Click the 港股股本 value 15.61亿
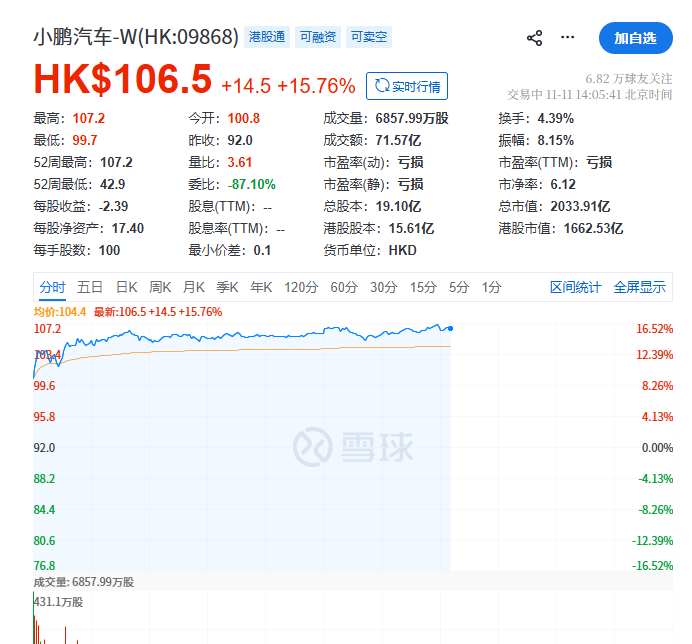Image resolution: width=692 pixels, height=644 pixels. click(411, 228)
